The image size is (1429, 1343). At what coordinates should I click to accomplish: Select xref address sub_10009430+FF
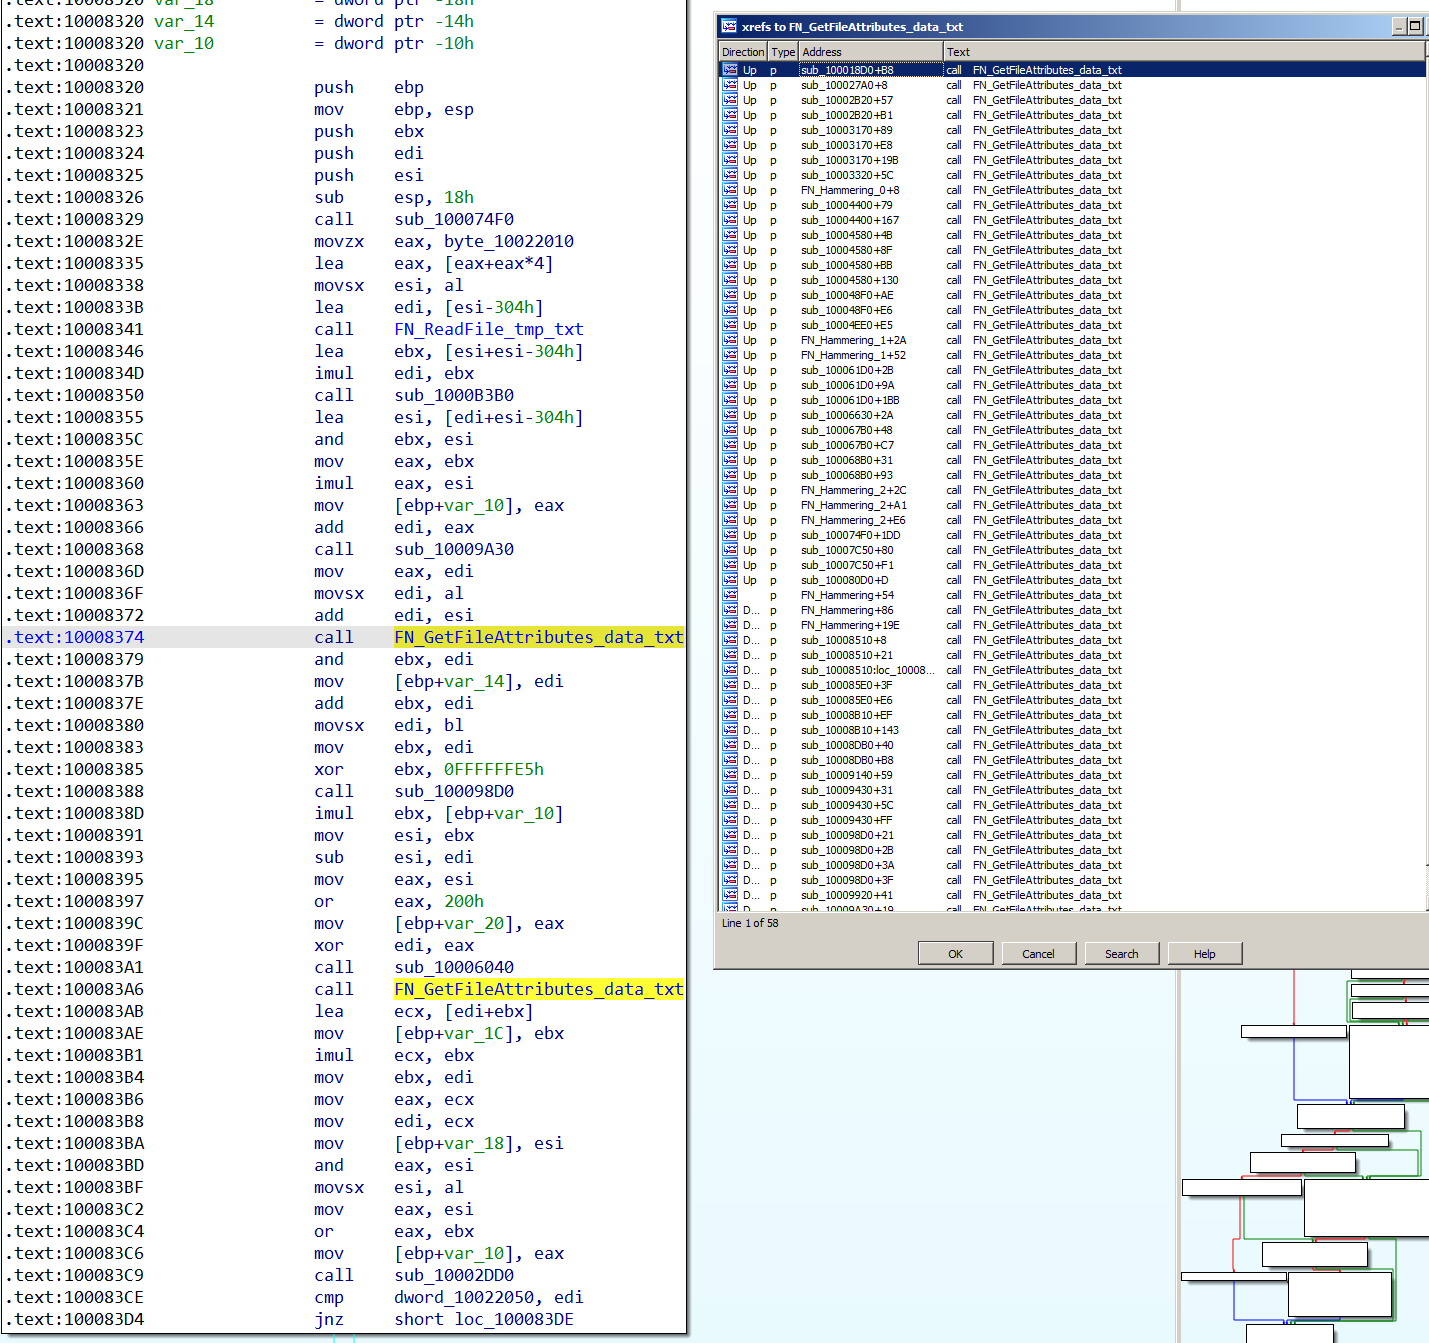pyautogui.click(x=846, y=820)
